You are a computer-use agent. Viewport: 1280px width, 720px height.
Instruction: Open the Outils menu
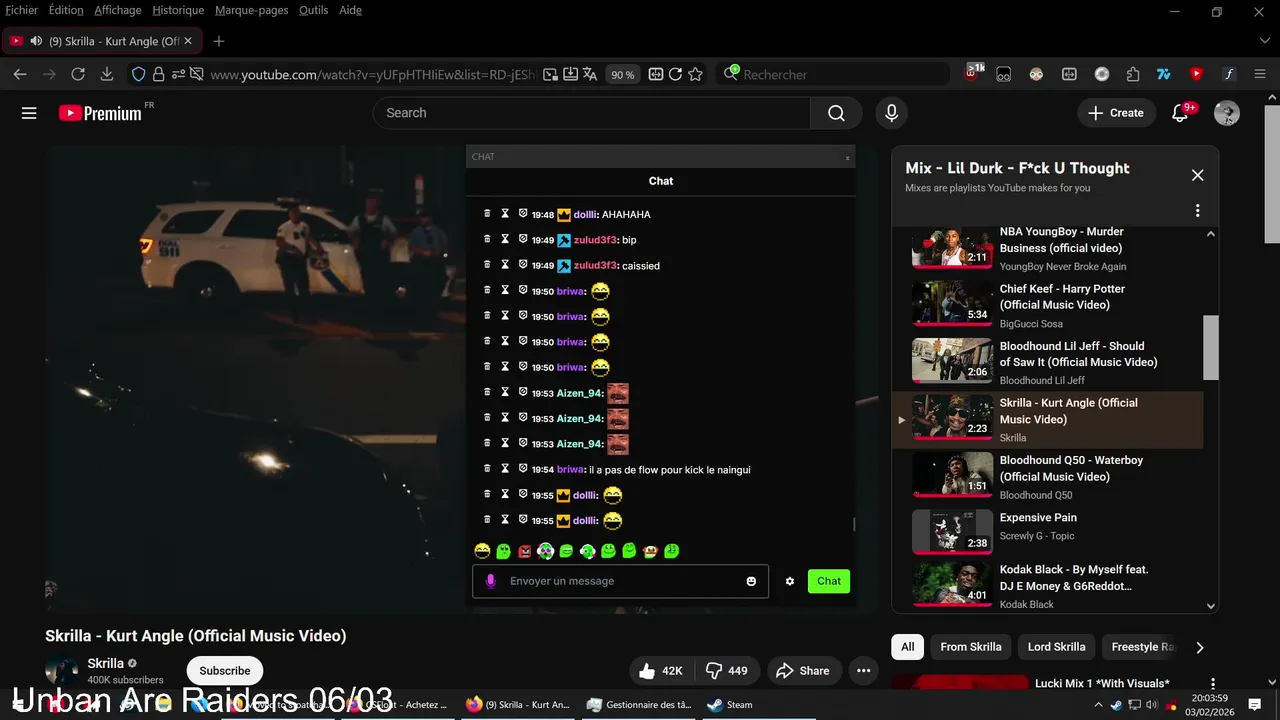click(314, 10)
